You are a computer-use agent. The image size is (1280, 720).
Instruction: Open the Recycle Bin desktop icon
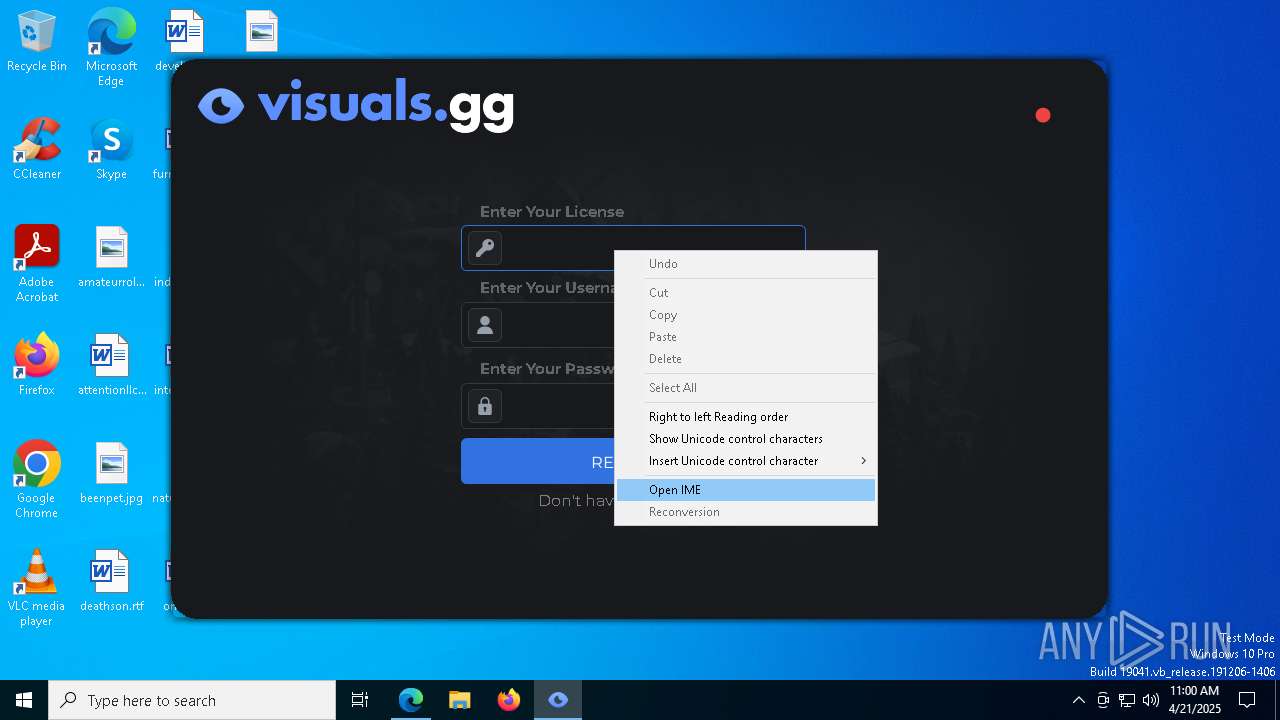tap(37, 42)
